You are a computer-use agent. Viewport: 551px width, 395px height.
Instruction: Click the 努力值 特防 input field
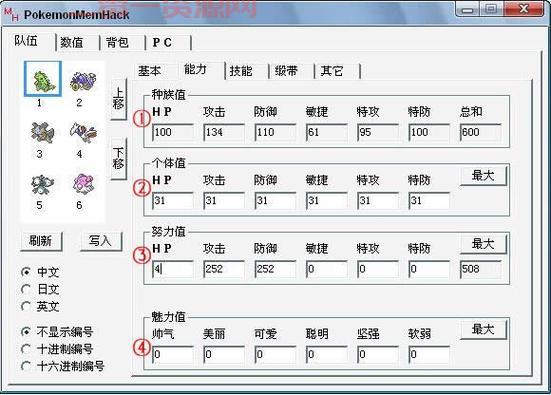pyautogui.click(x=429, y=269)
